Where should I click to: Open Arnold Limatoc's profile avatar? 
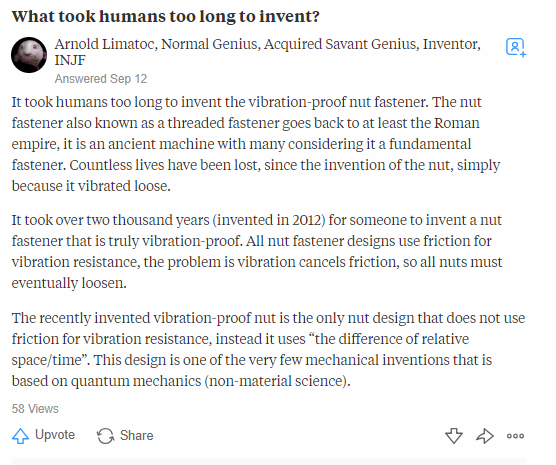pyautogui.click(x=29, y=55)
